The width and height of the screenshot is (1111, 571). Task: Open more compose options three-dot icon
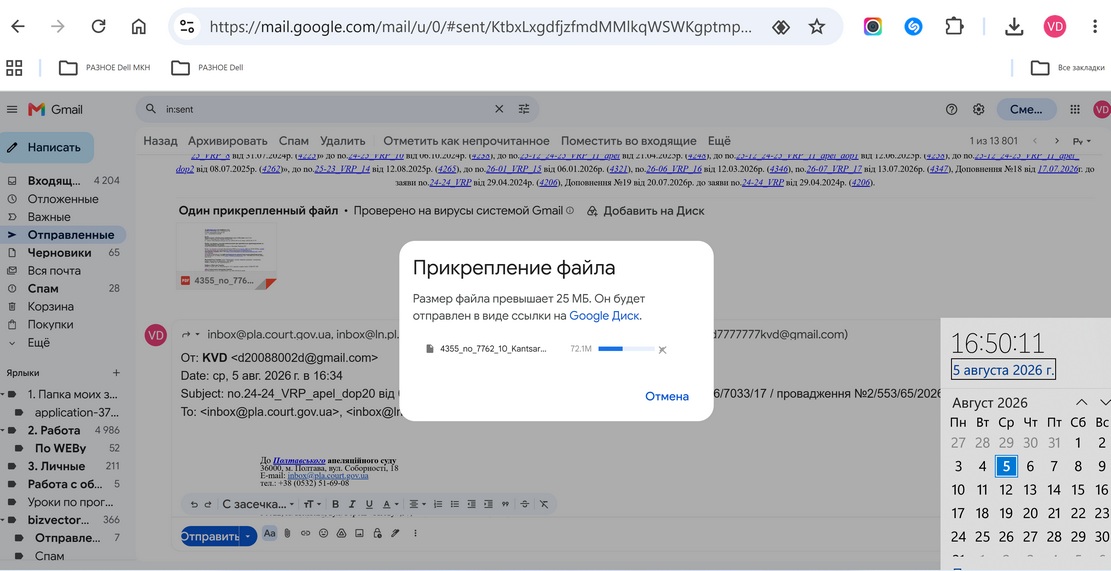415,533
